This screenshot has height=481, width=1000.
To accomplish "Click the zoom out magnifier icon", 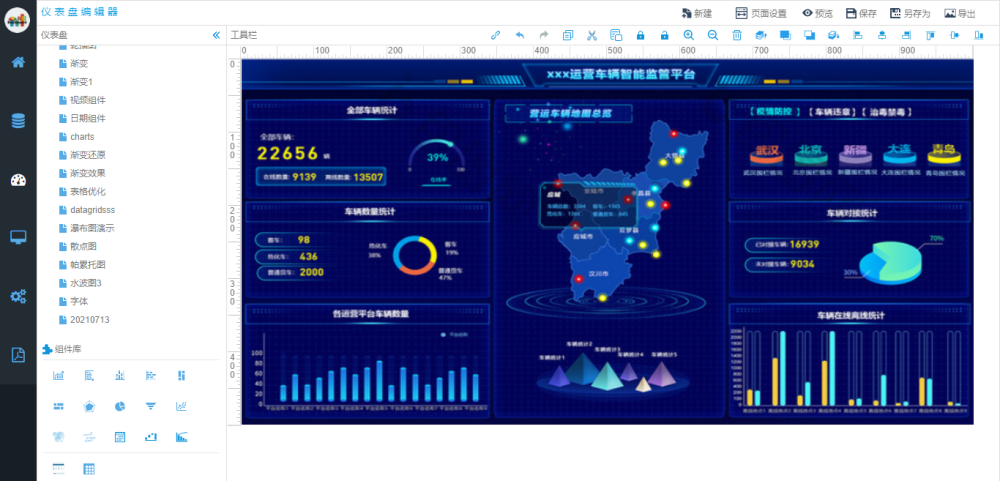I will (712, 35).
